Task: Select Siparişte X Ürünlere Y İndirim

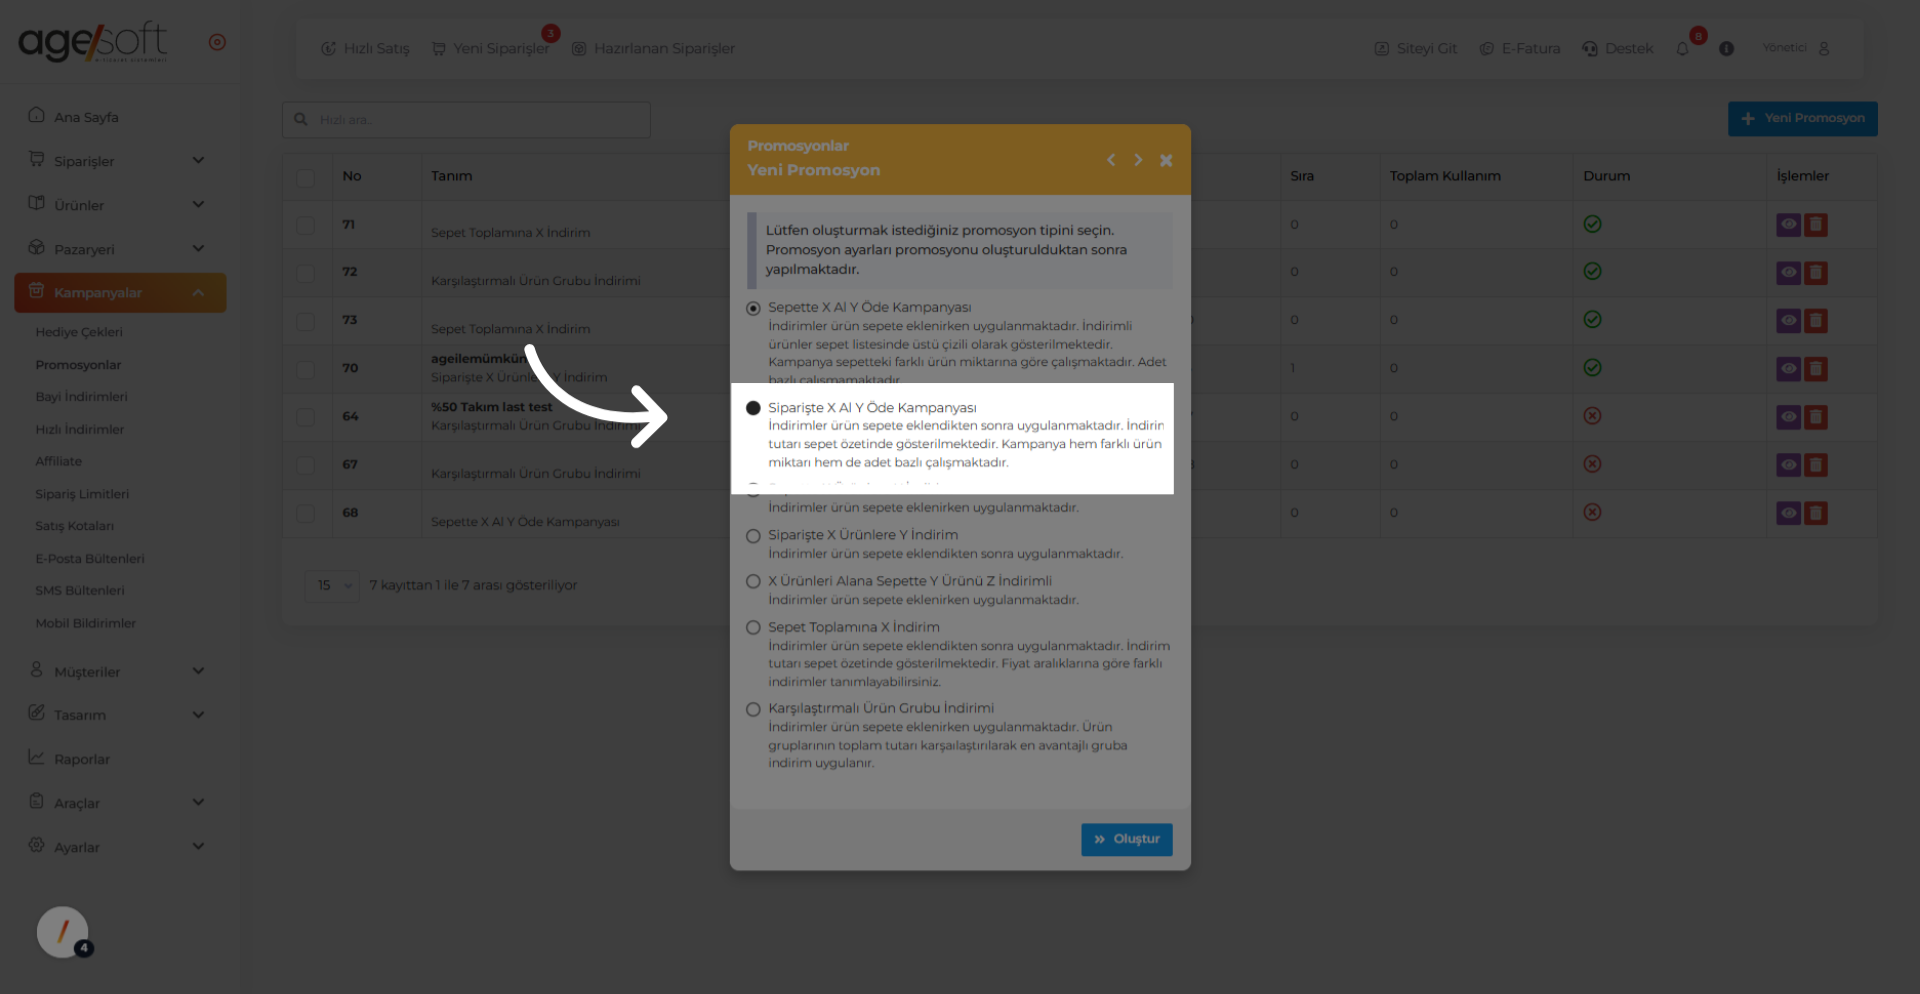Action: 753,536
